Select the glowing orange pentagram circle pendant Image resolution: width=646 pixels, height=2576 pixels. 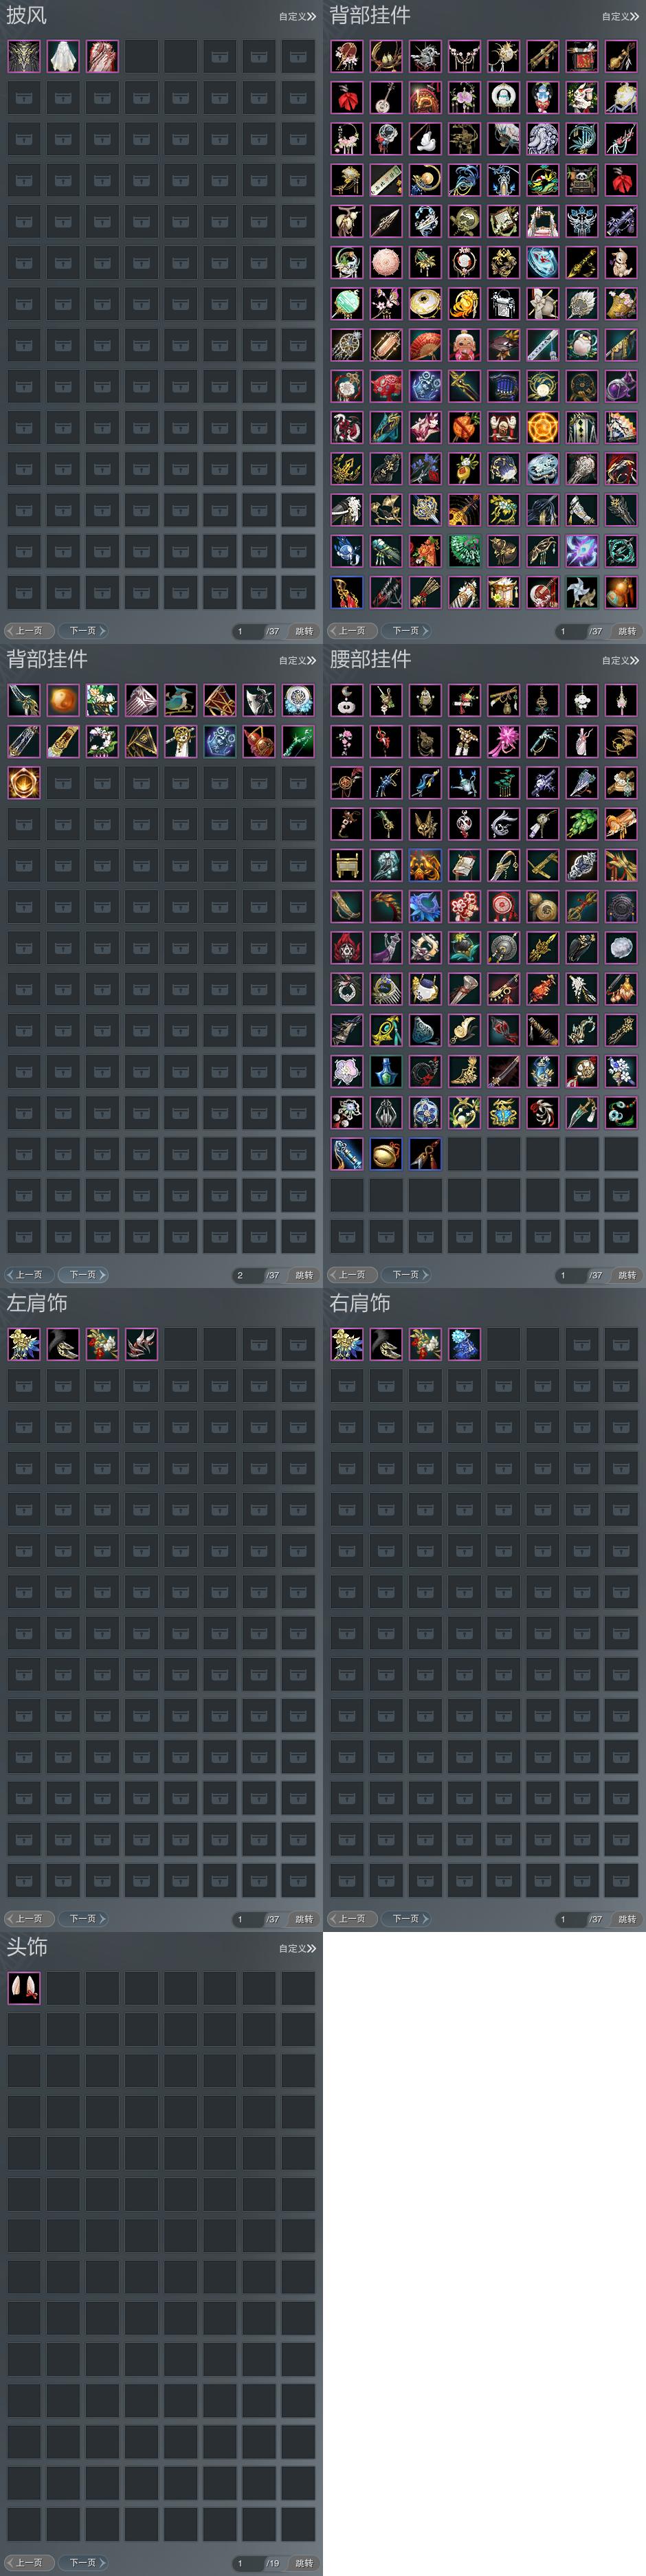coord(543,427)
